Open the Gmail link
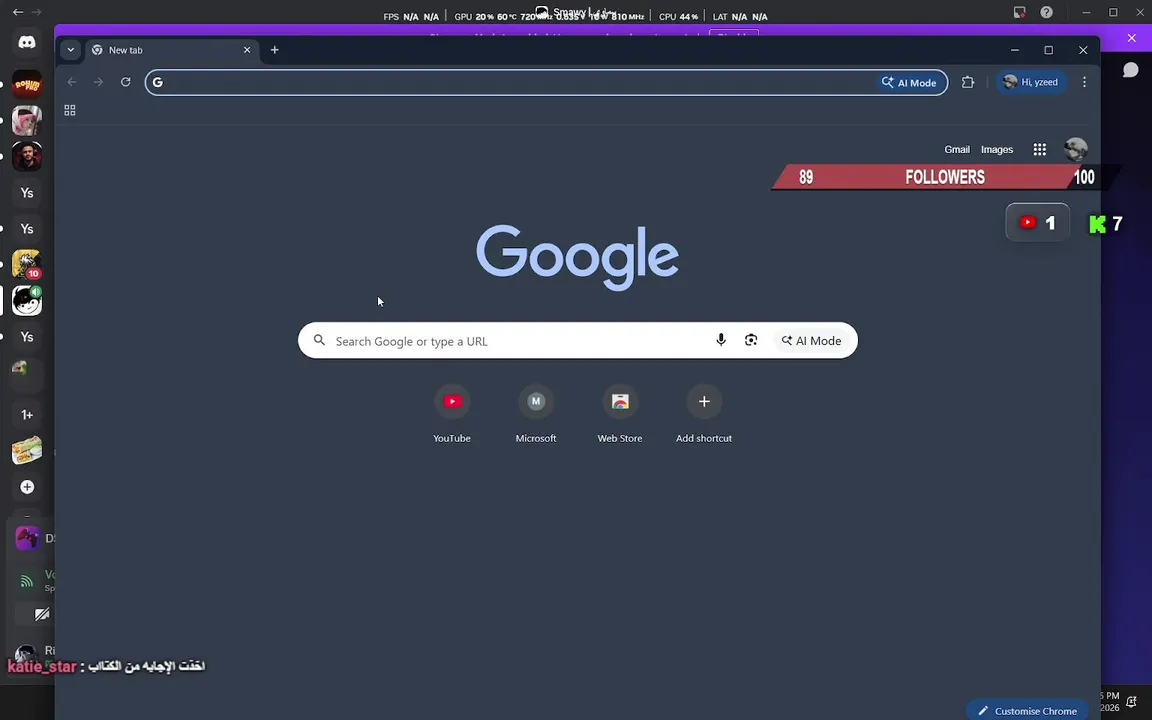The width and height of the screenshot is (1152, 720). point(957,149)
